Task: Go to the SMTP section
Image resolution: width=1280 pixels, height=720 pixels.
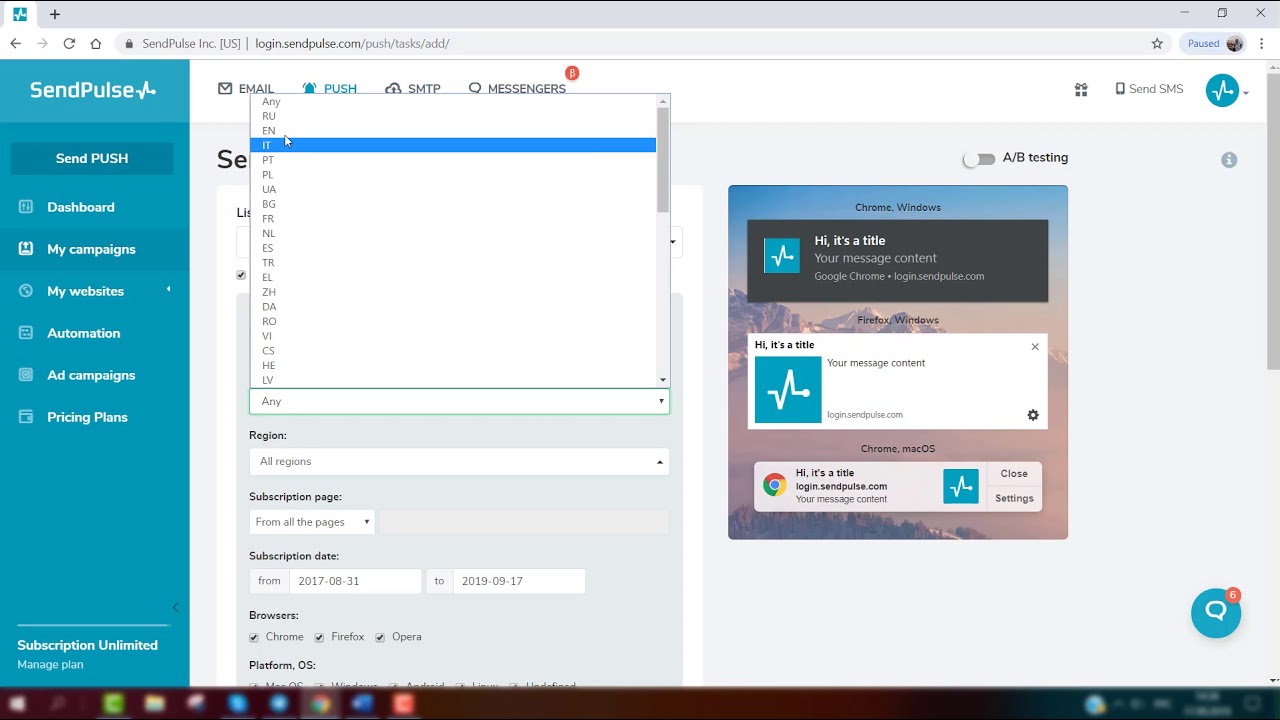Action: click(x=412, y=89)
